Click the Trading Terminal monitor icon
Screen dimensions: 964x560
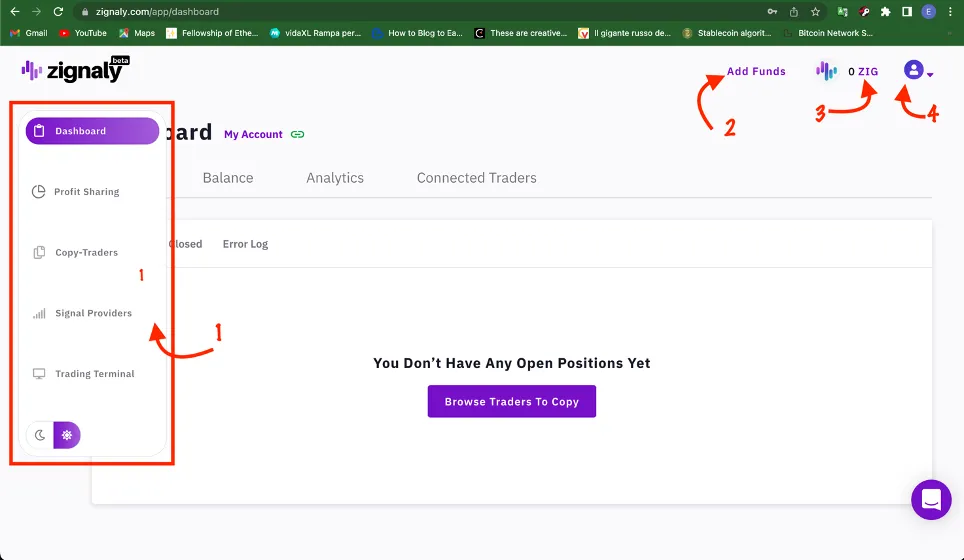tap(39, 374)
